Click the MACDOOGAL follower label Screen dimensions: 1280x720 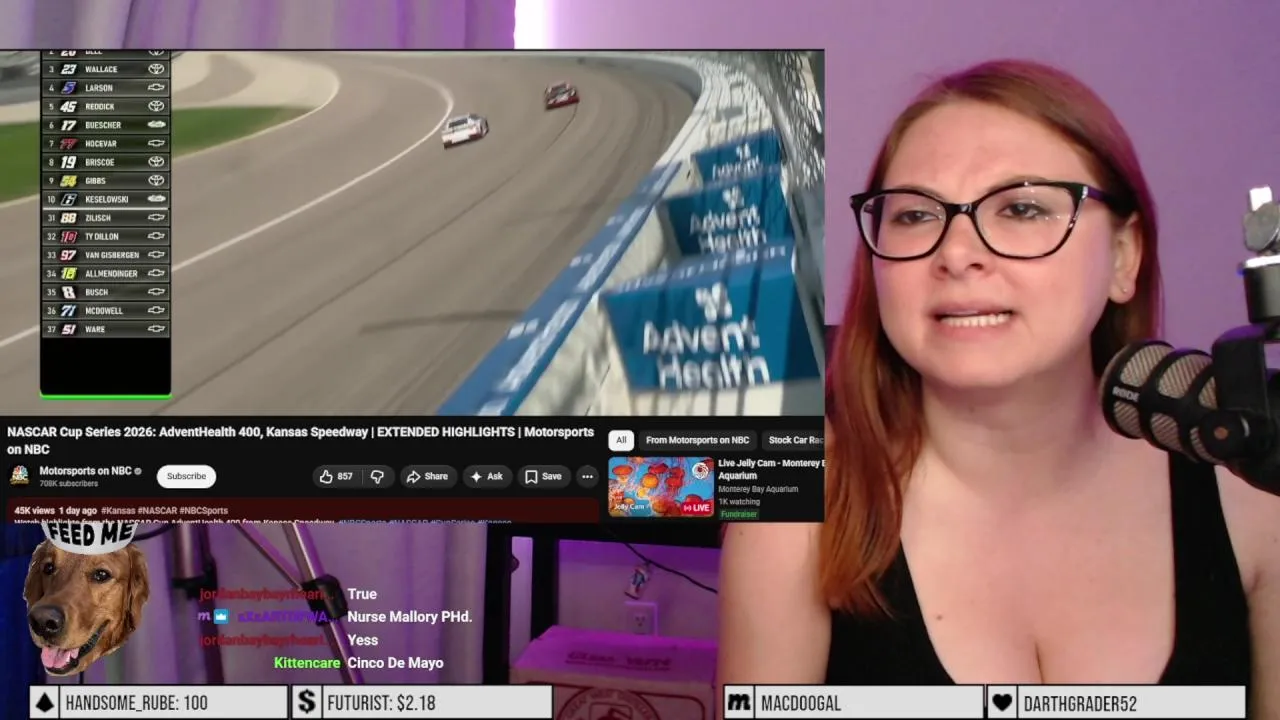(x=801, y=703)
